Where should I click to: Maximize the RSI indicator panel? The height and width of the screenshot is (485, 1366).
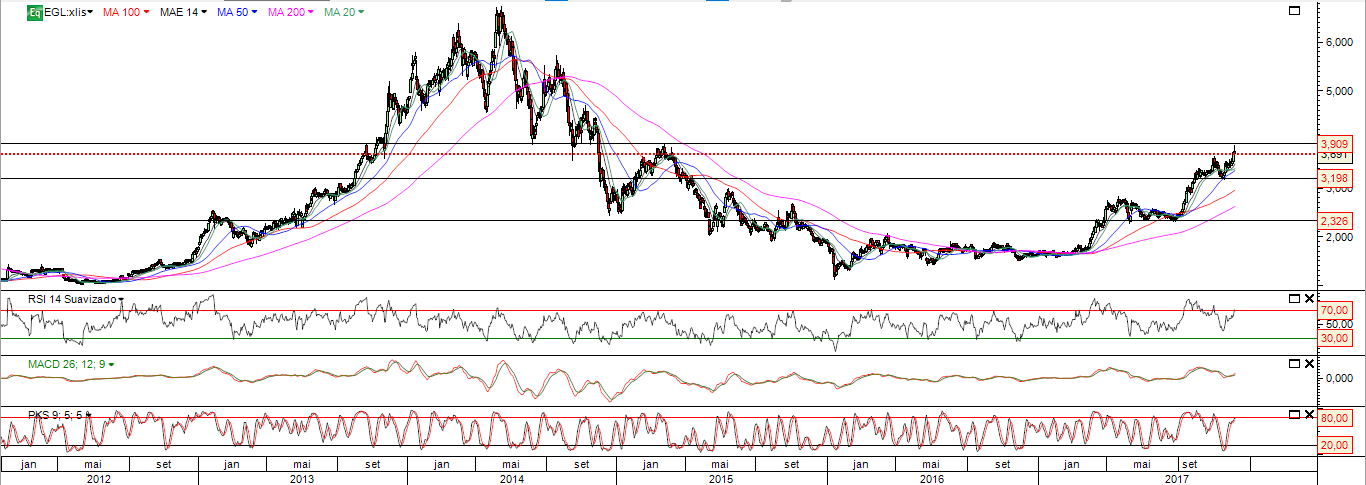pyautogui.click(x=1293, y=298)
